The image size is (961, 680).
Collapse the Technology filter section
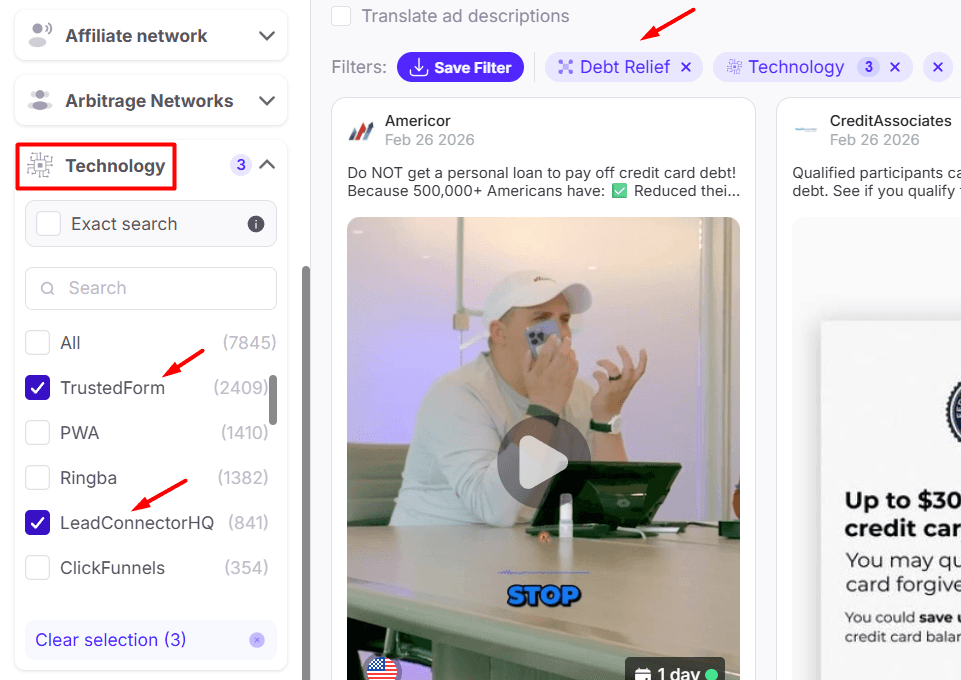[267, 164]
